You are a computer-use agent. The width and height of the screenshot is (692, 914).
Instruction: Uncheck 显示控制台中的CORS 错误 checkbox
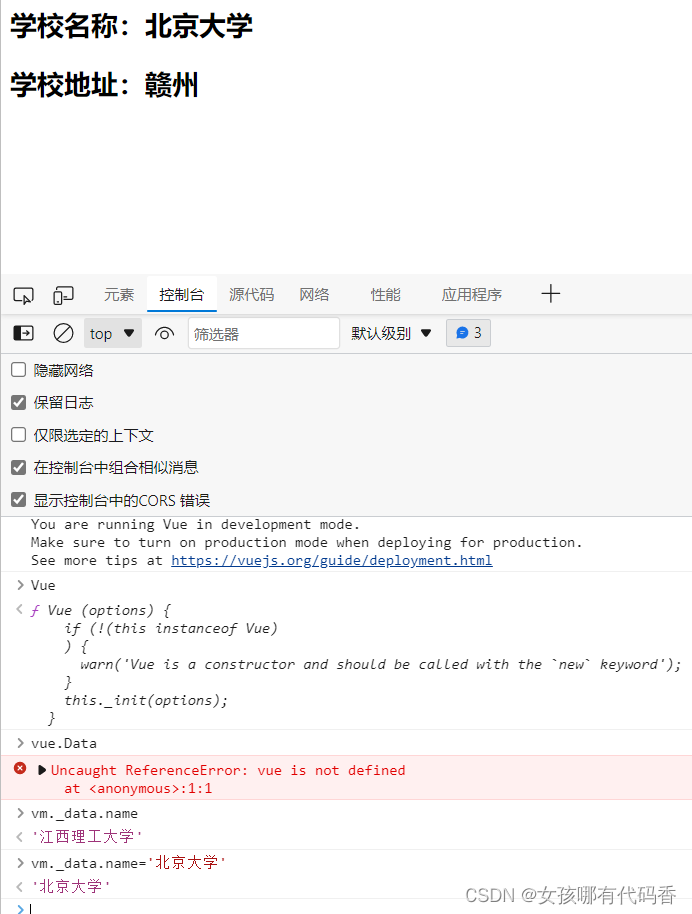pos(19,500)
